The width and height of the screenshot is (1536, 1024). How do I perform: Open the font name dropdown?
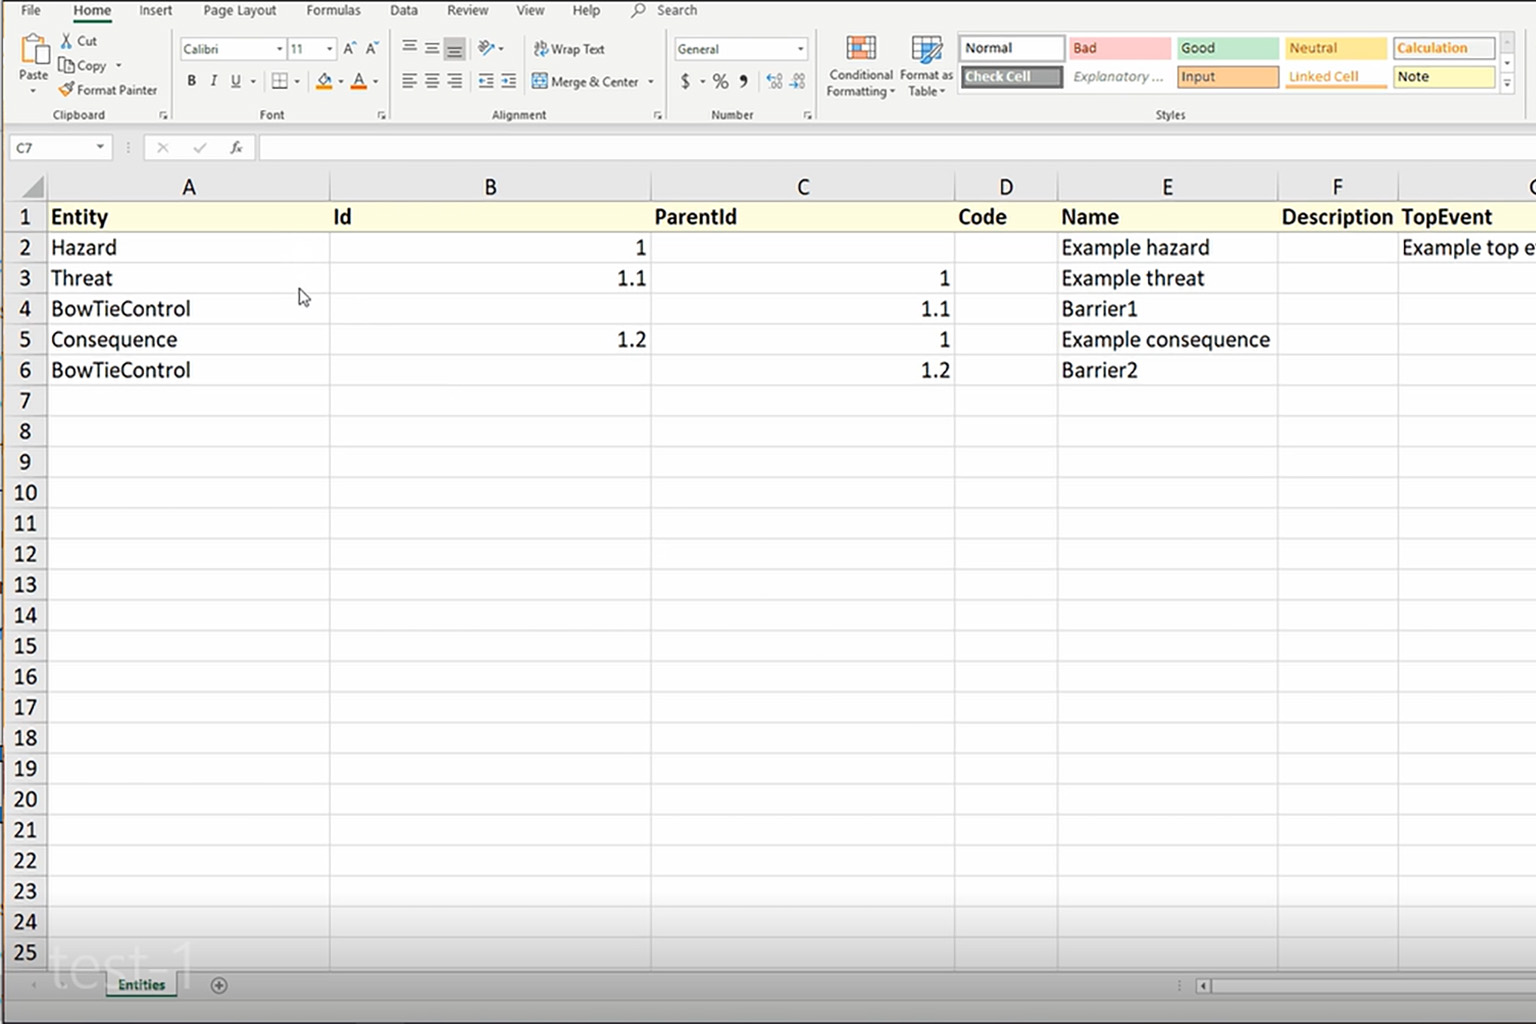(279, 49)
